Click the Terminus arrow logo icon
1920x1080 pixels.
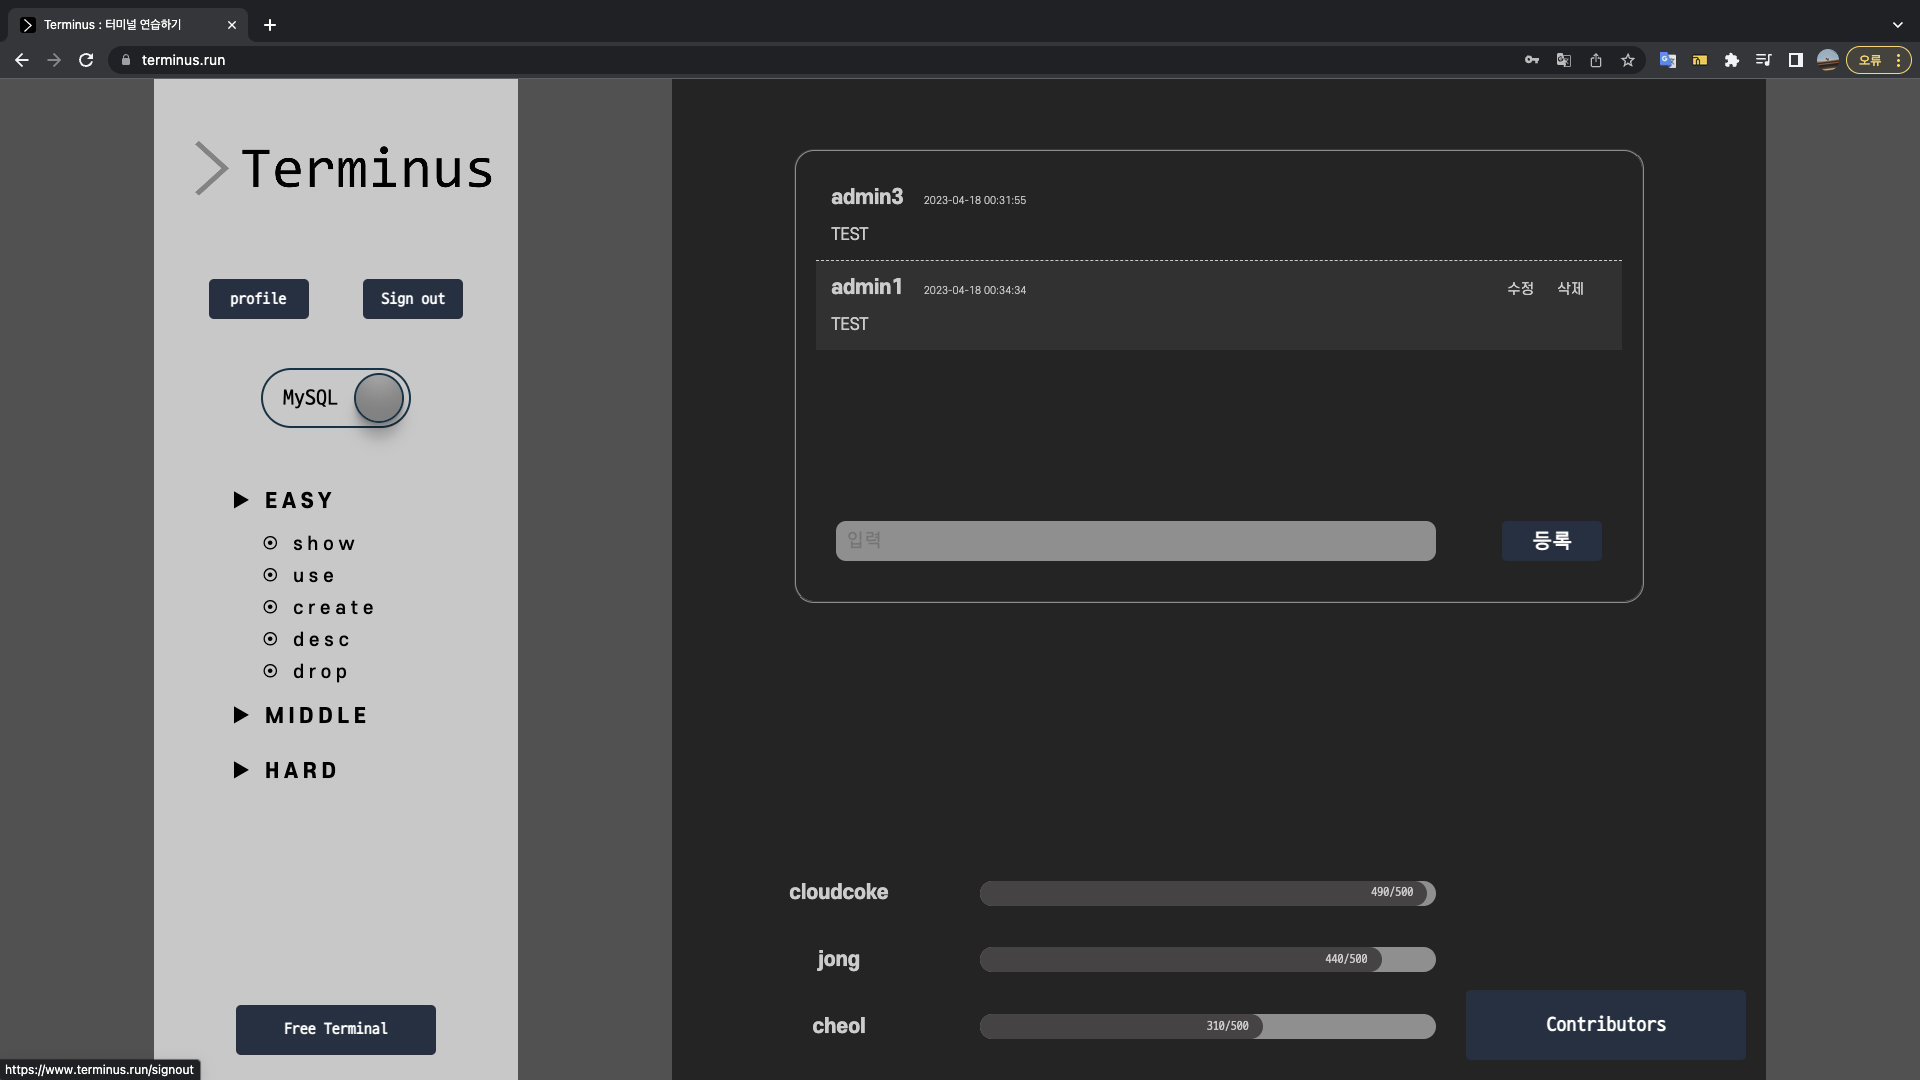point(211,168)
